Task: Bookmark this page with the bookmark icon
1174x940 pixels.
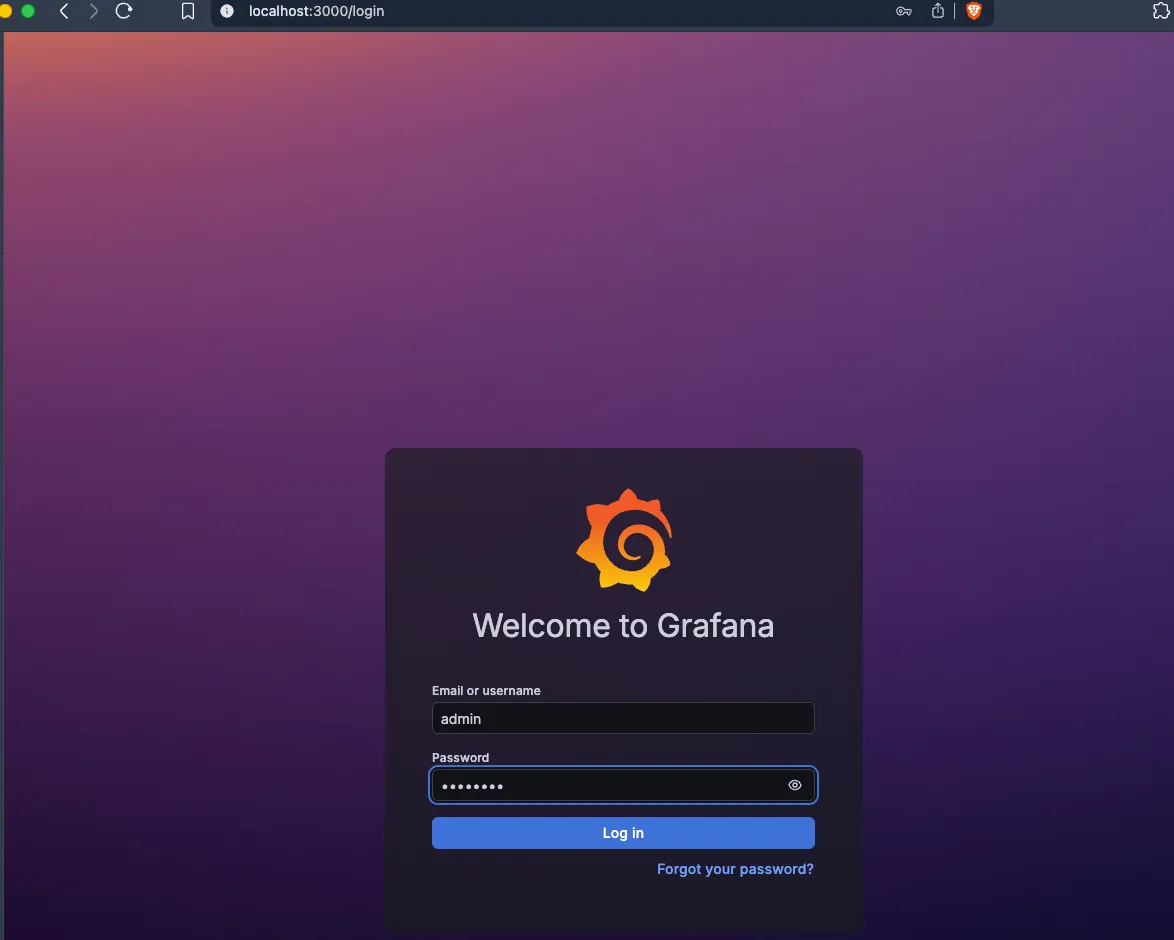Action: pyautogui.click(x=187, y=11)
